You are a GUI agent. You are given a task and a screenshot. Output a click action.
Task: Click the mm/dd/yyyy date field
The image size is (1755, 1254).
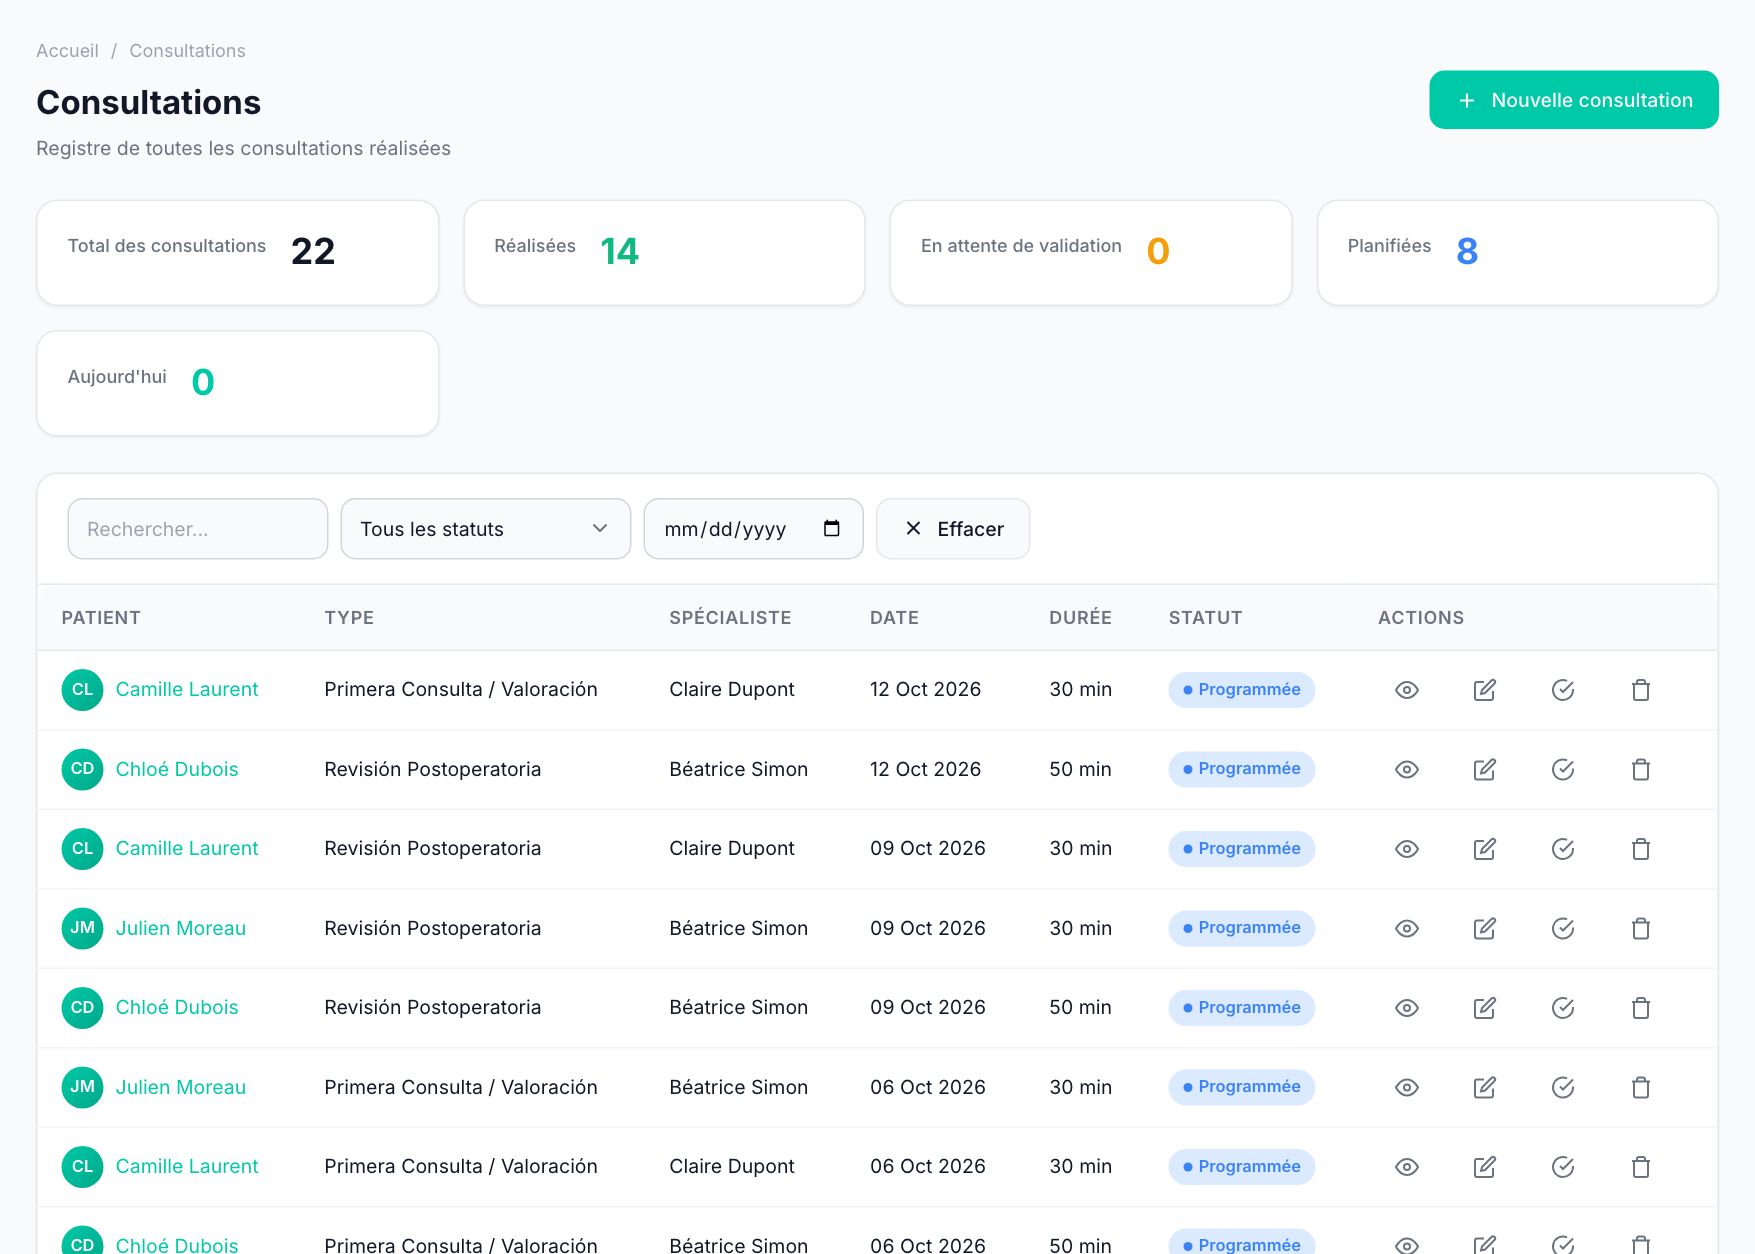[753, 529]
